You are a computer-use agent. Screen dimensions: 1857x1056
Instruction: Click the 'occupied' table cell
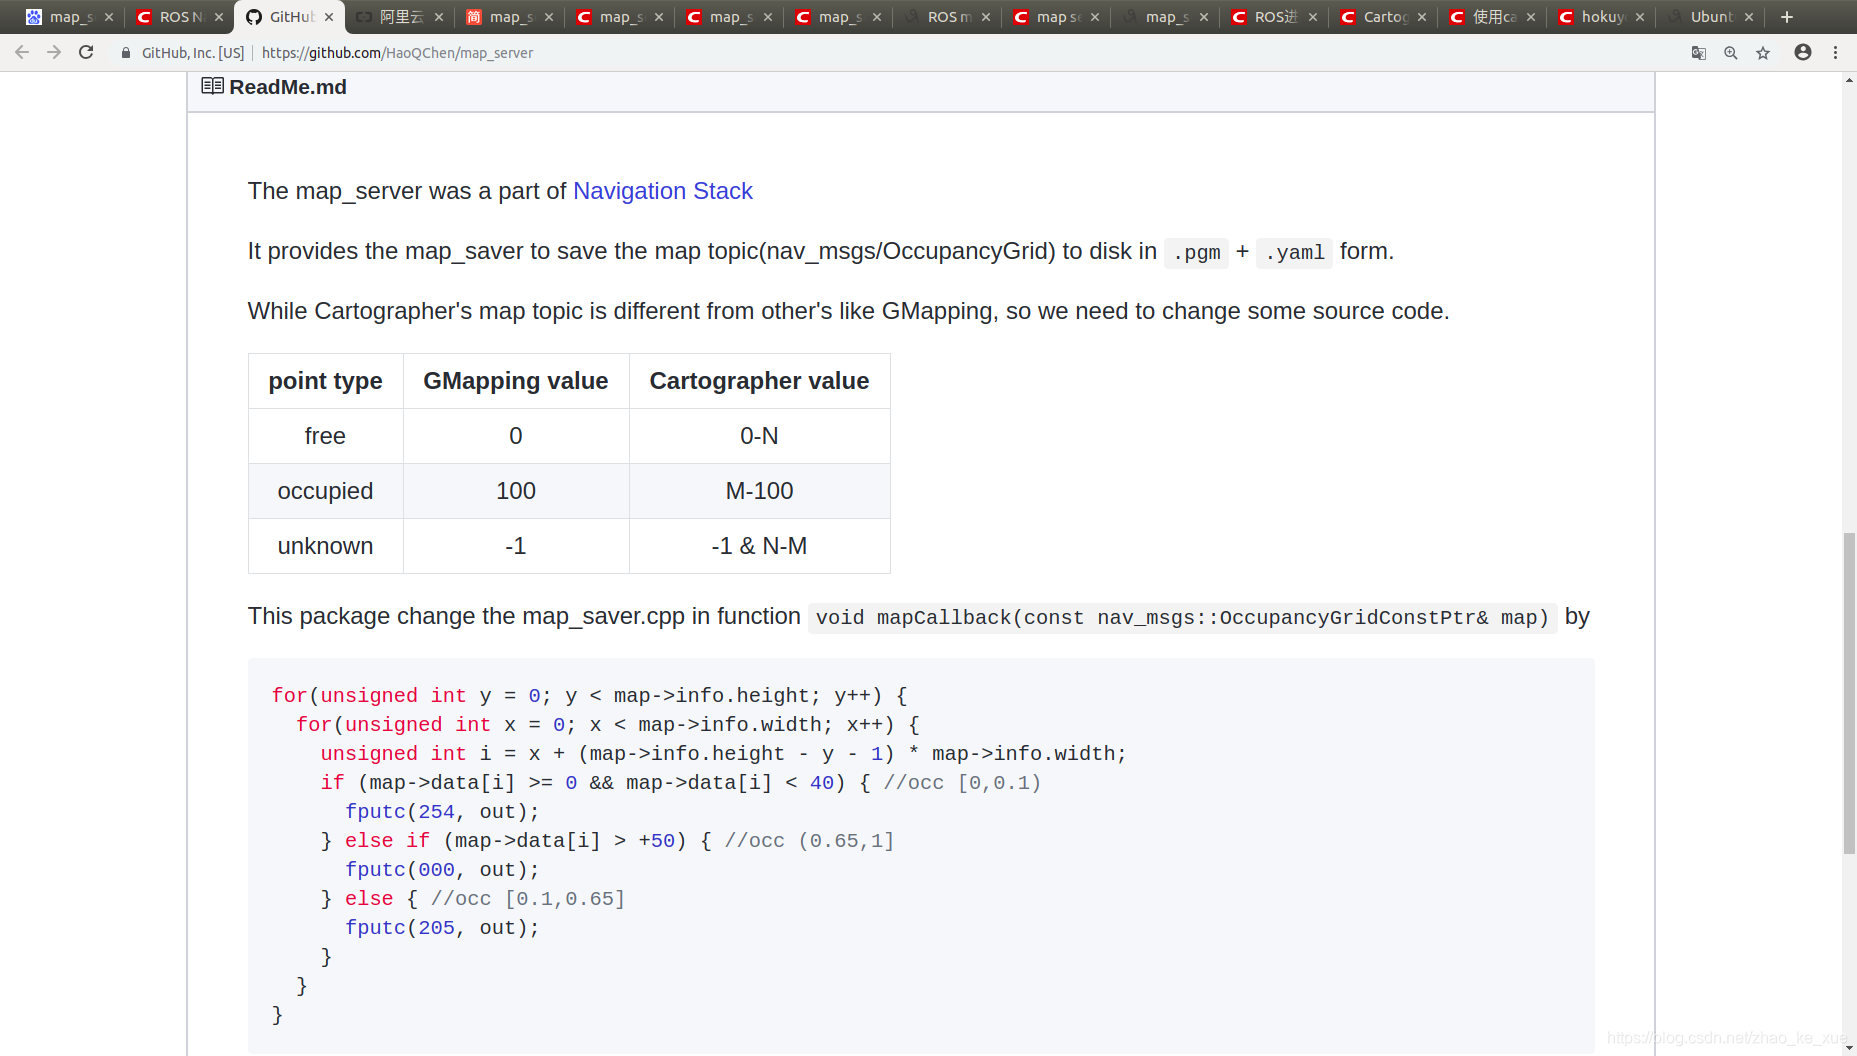325,491
